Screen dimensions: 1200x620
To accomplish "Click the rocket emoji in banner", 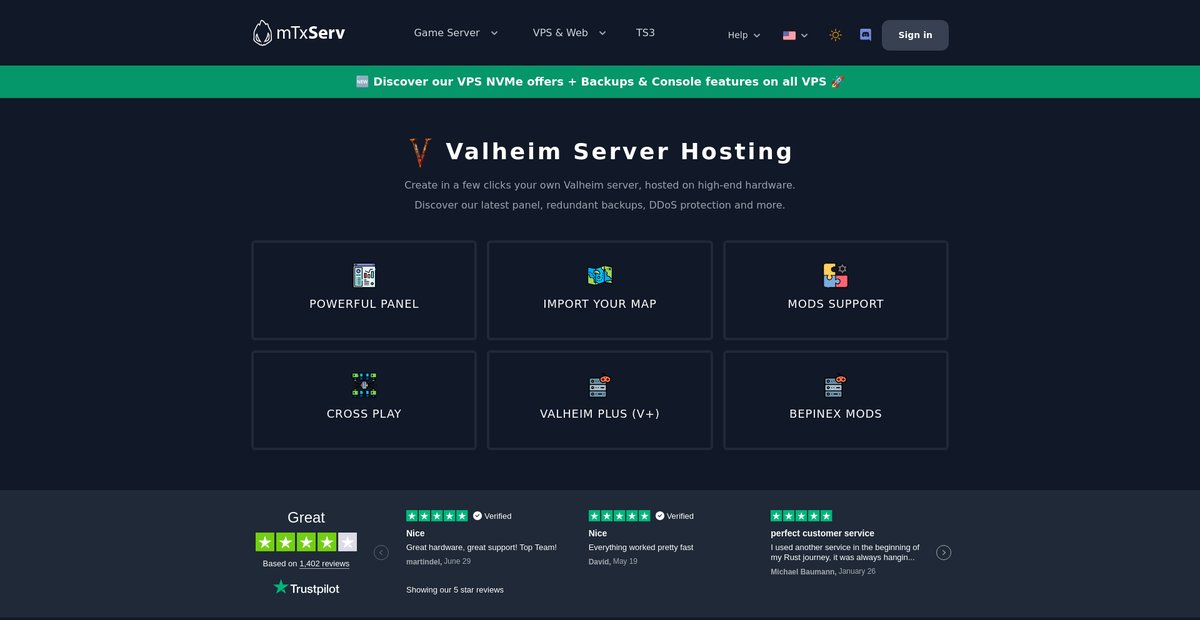I will (838, 82).
